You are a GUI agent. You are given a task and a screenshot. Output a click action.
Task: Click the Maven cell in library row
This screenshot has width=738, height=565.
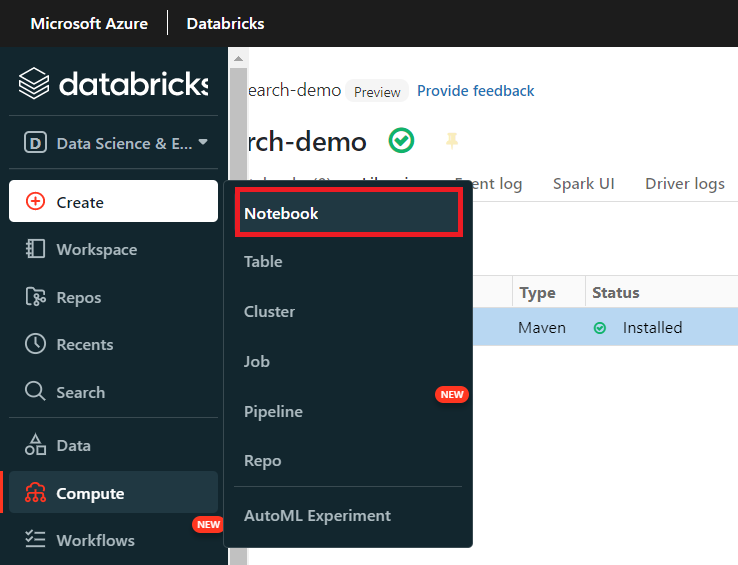tap(542, 327)
